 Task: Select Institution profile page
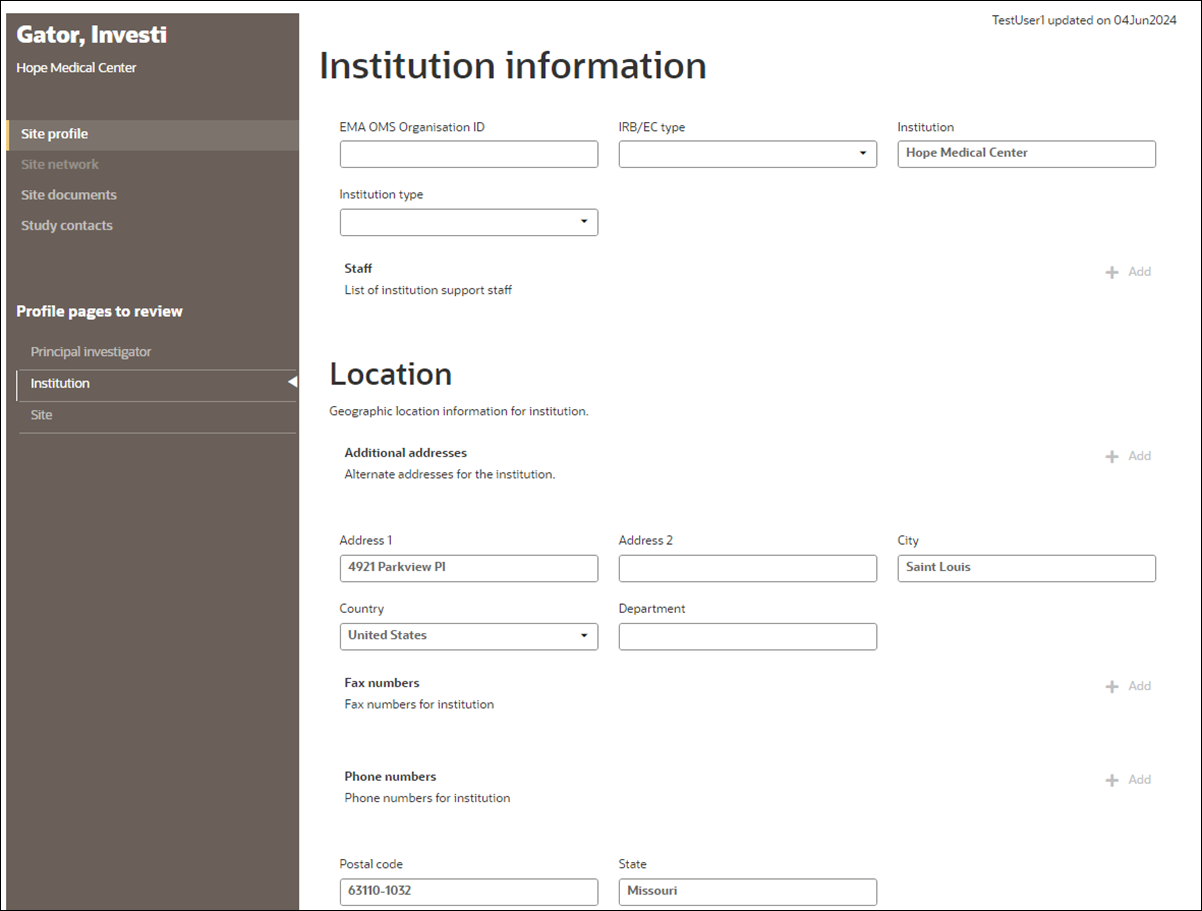pyautogui.click(x=156, y=384)
